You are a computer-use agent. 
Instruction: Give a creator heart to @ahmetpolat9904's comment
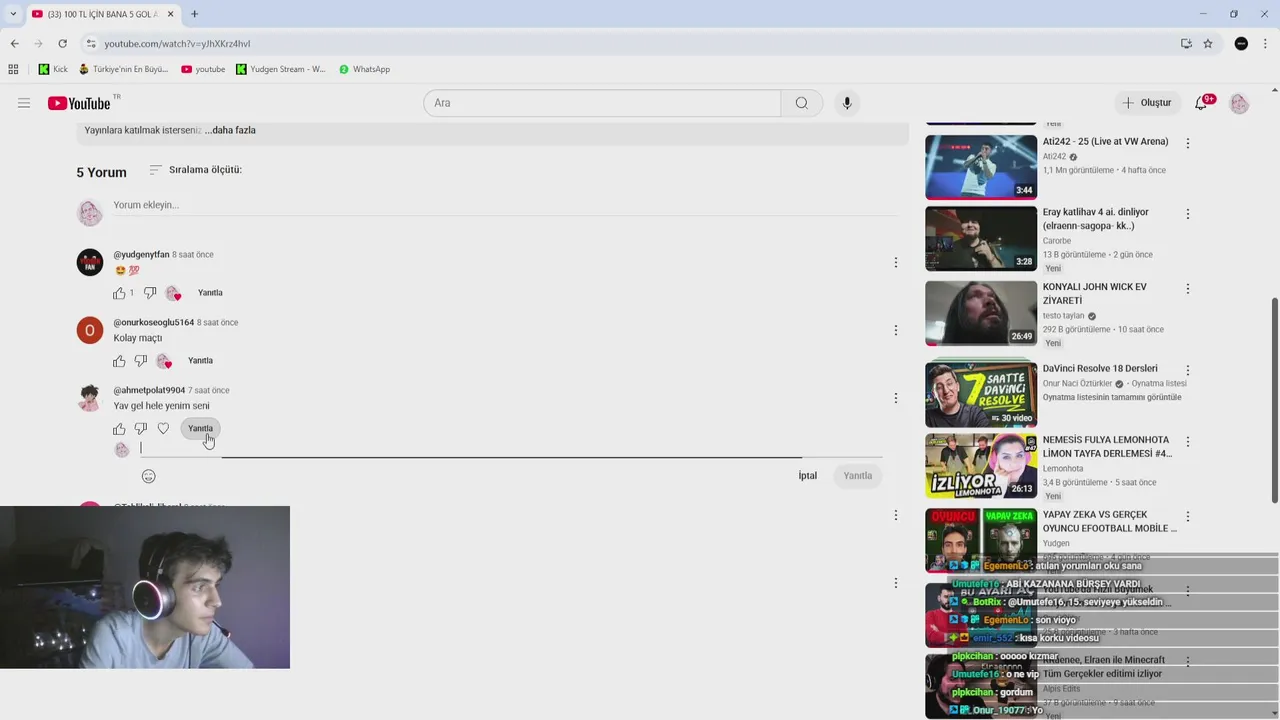(163, 429)
